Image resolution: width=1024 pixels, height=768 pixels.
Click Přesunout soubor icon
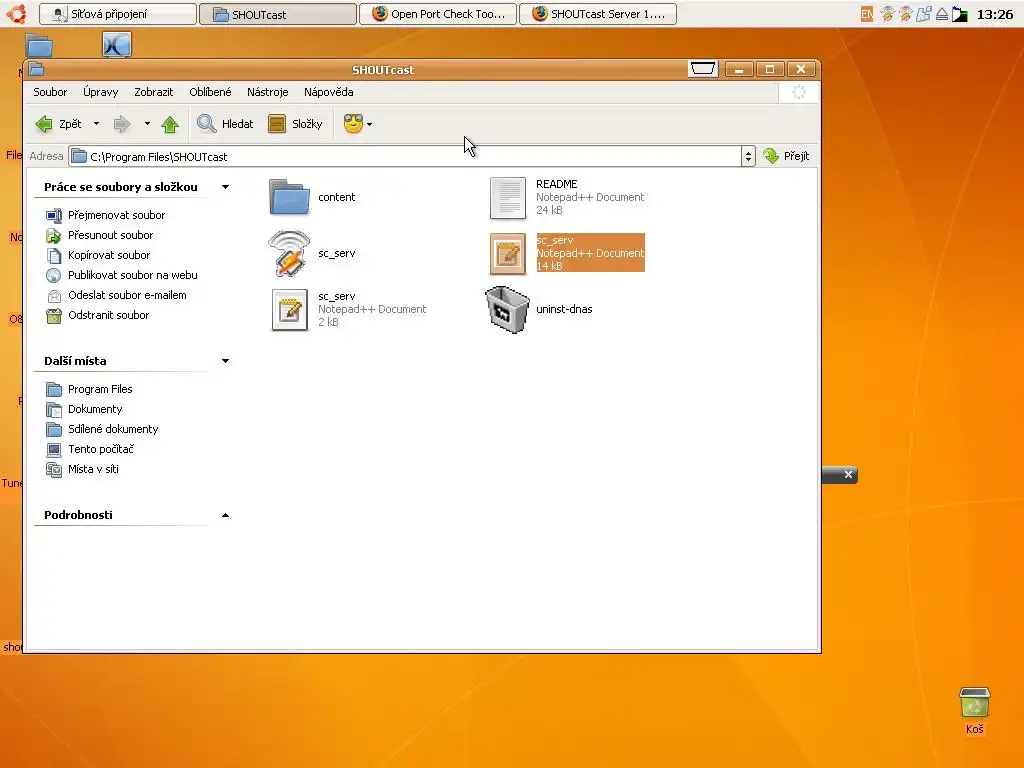pyautogui.click(x=54, y=235)
